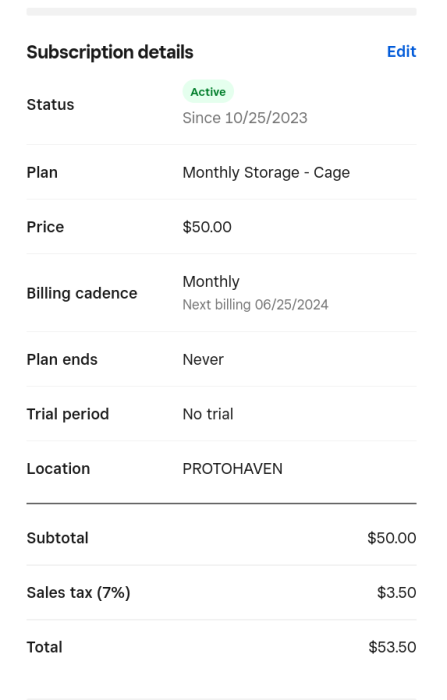Click the Subscription details heading
The image size is (447, 700).
(x=110, y=52)
